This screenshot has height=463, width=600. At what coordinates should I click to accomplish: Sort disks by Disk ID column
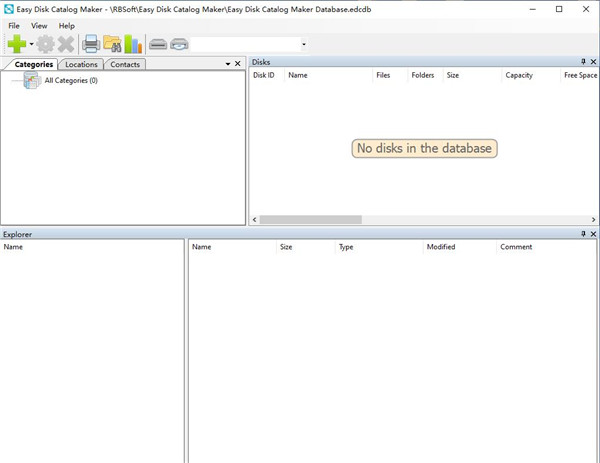coord(266,75)
